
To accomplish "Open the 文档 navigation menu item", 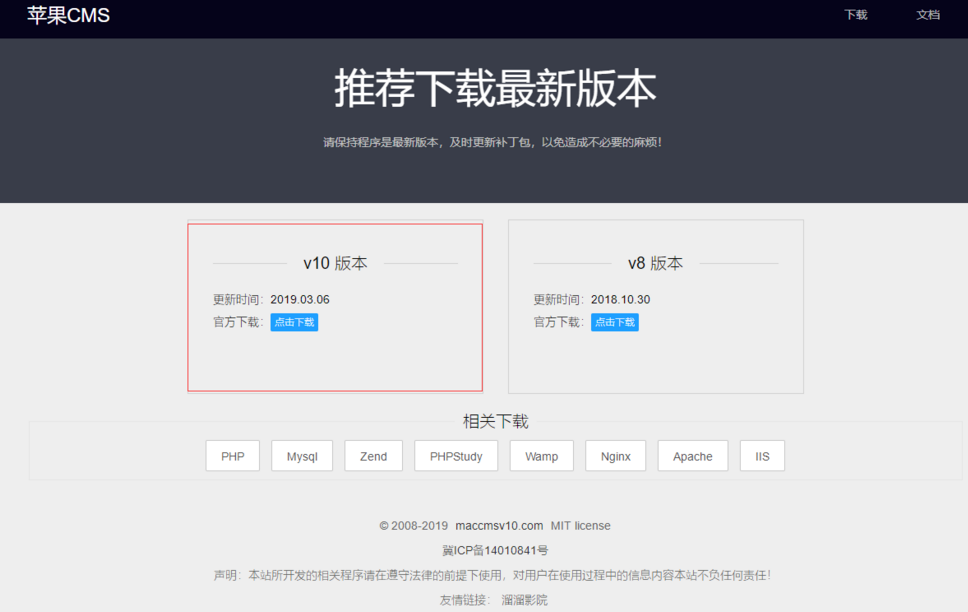I will coord(929,15).
